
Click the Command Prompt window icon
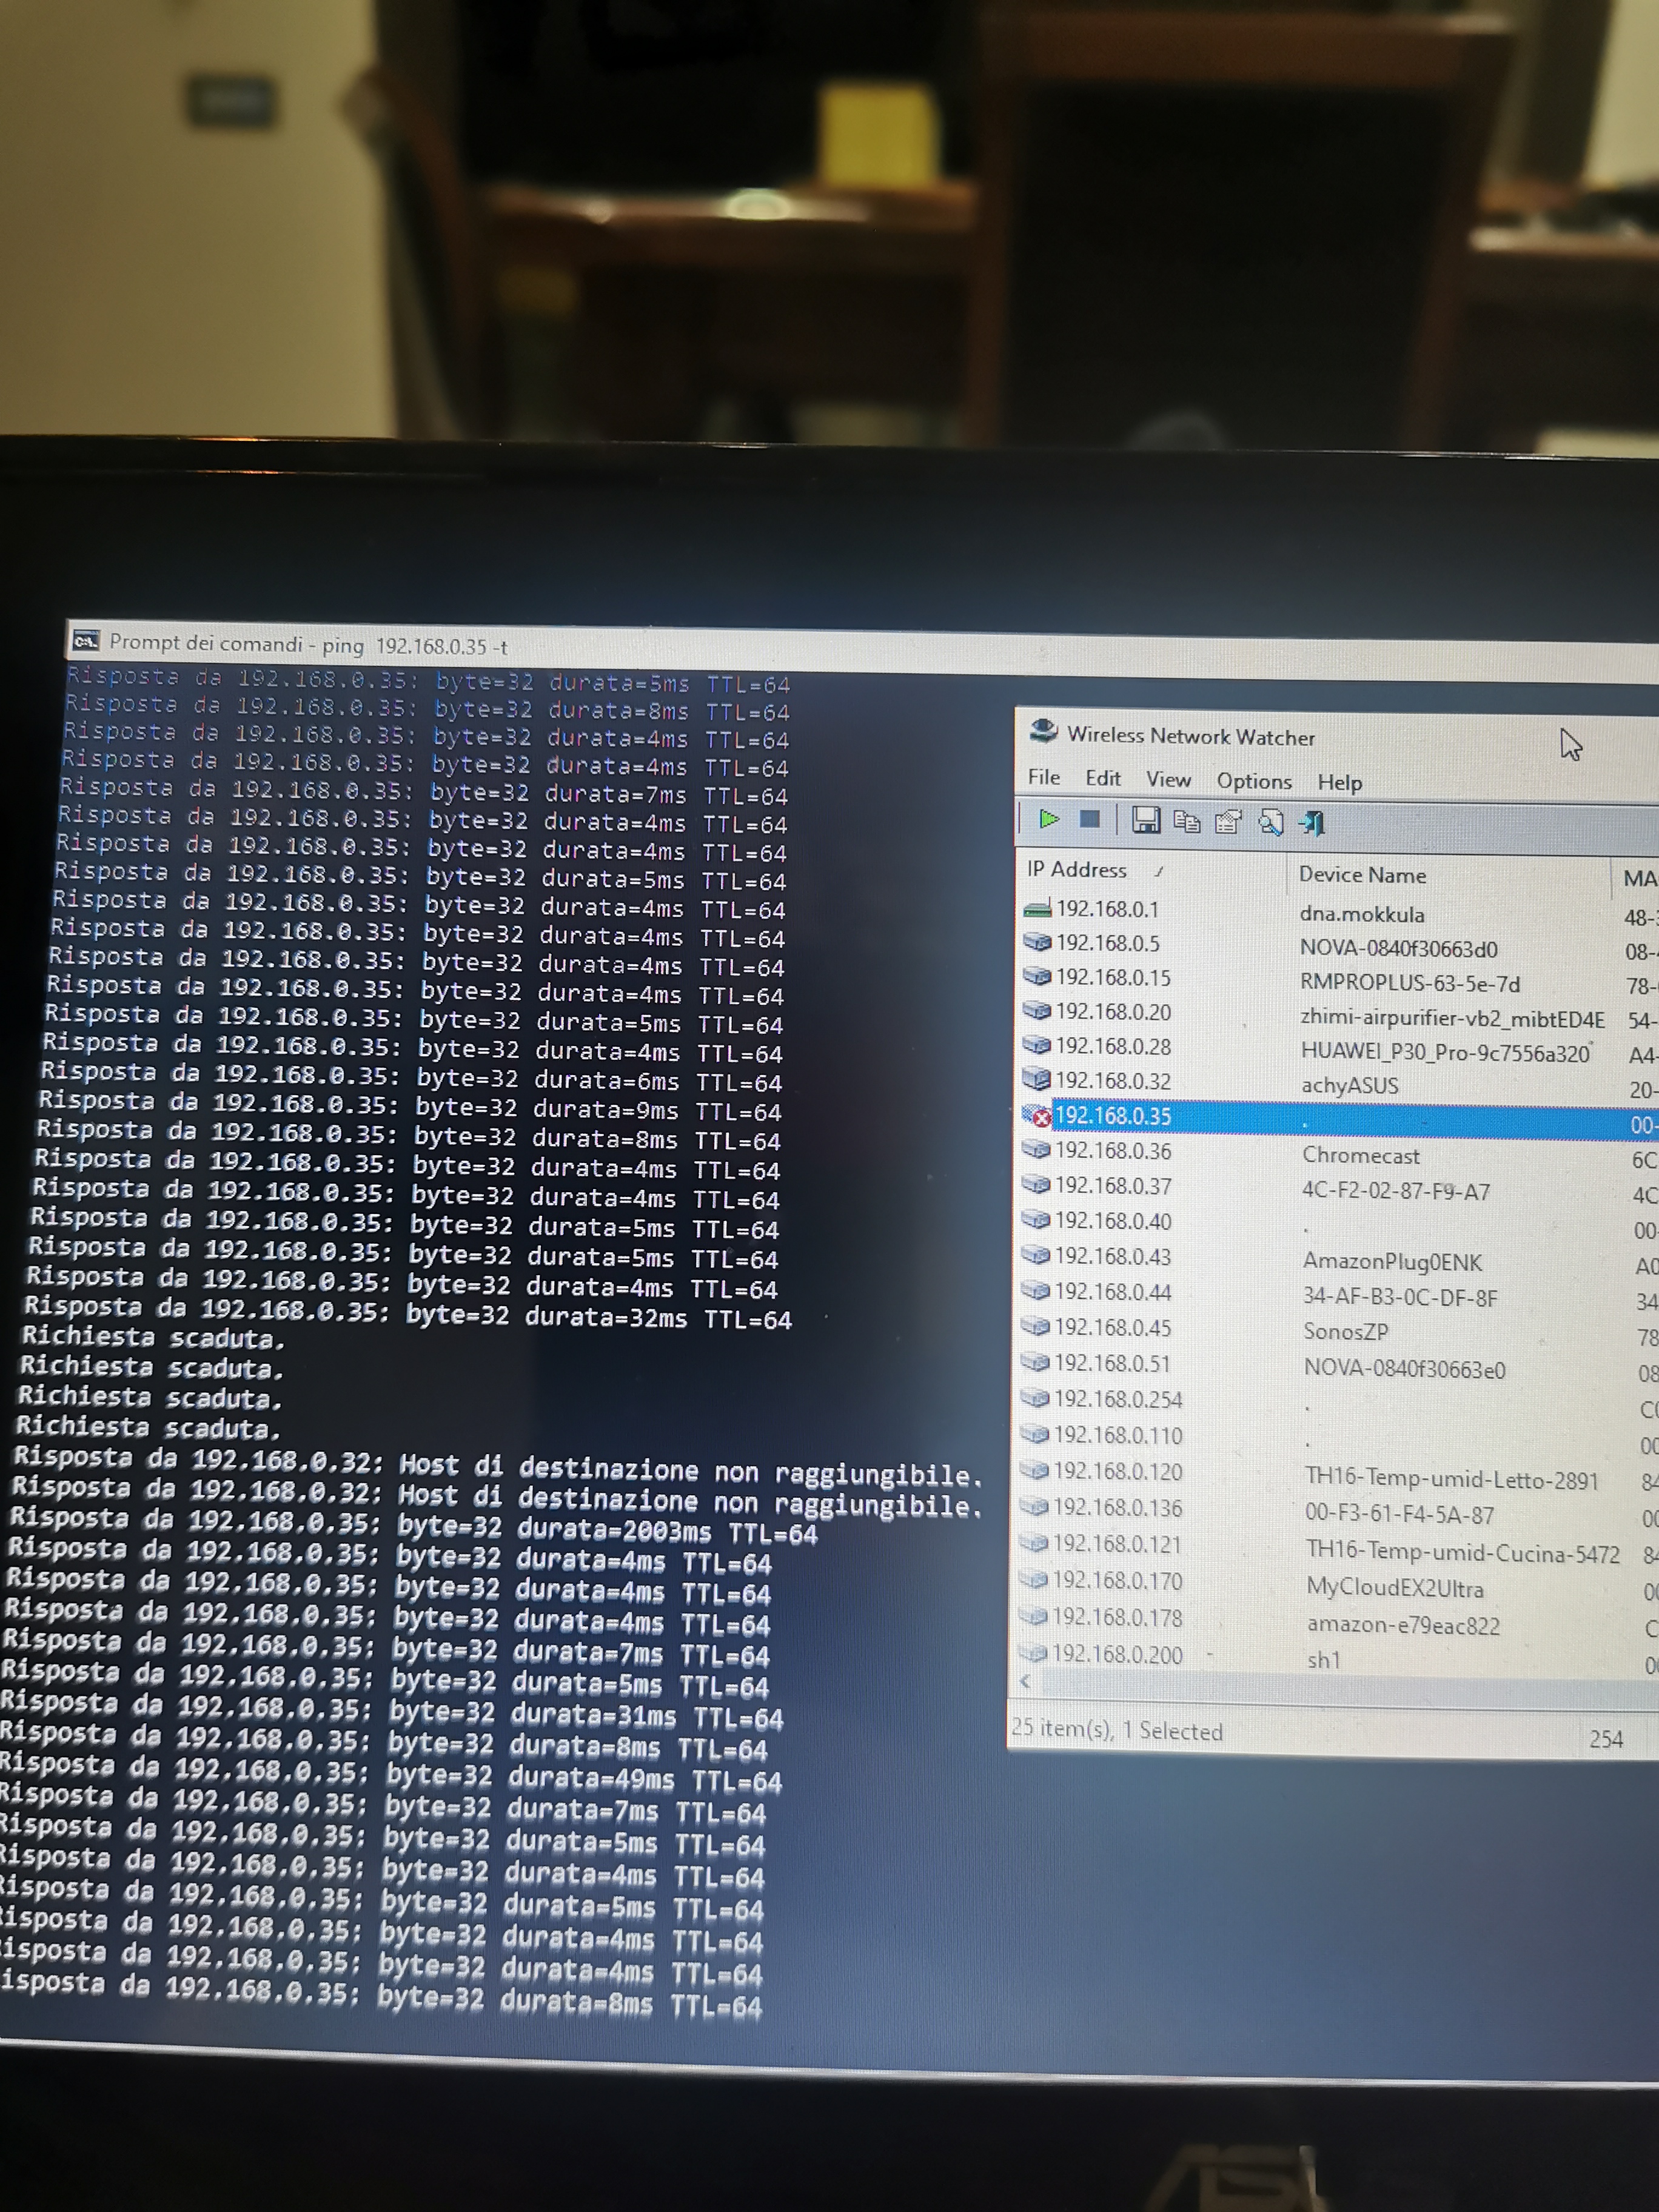click(x=86, y=640)
